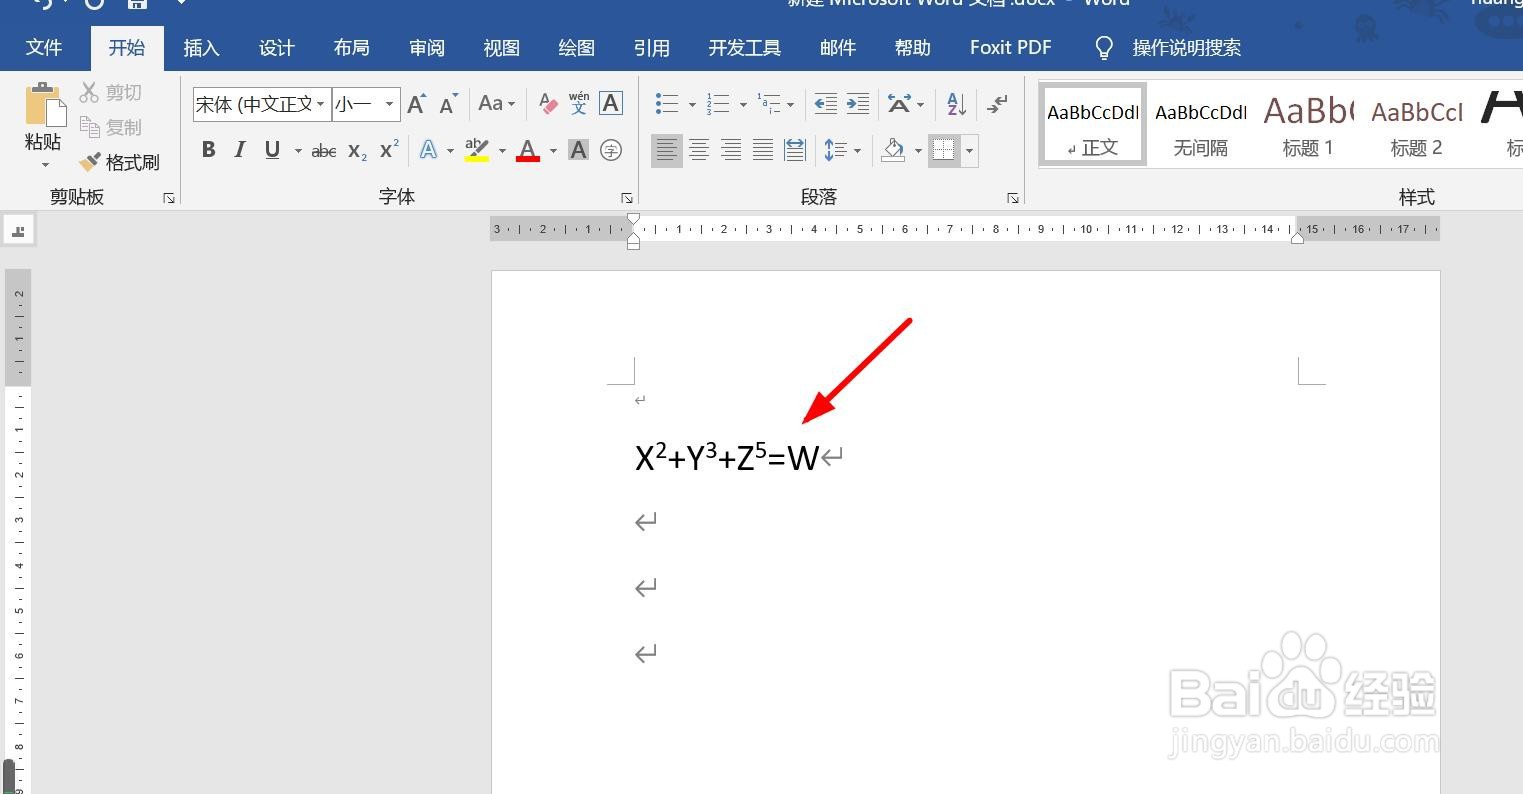Open the 文件 (File) tab
This screenshot has height=794, width=1523.
pyautogui.click(x=44, y=47)
